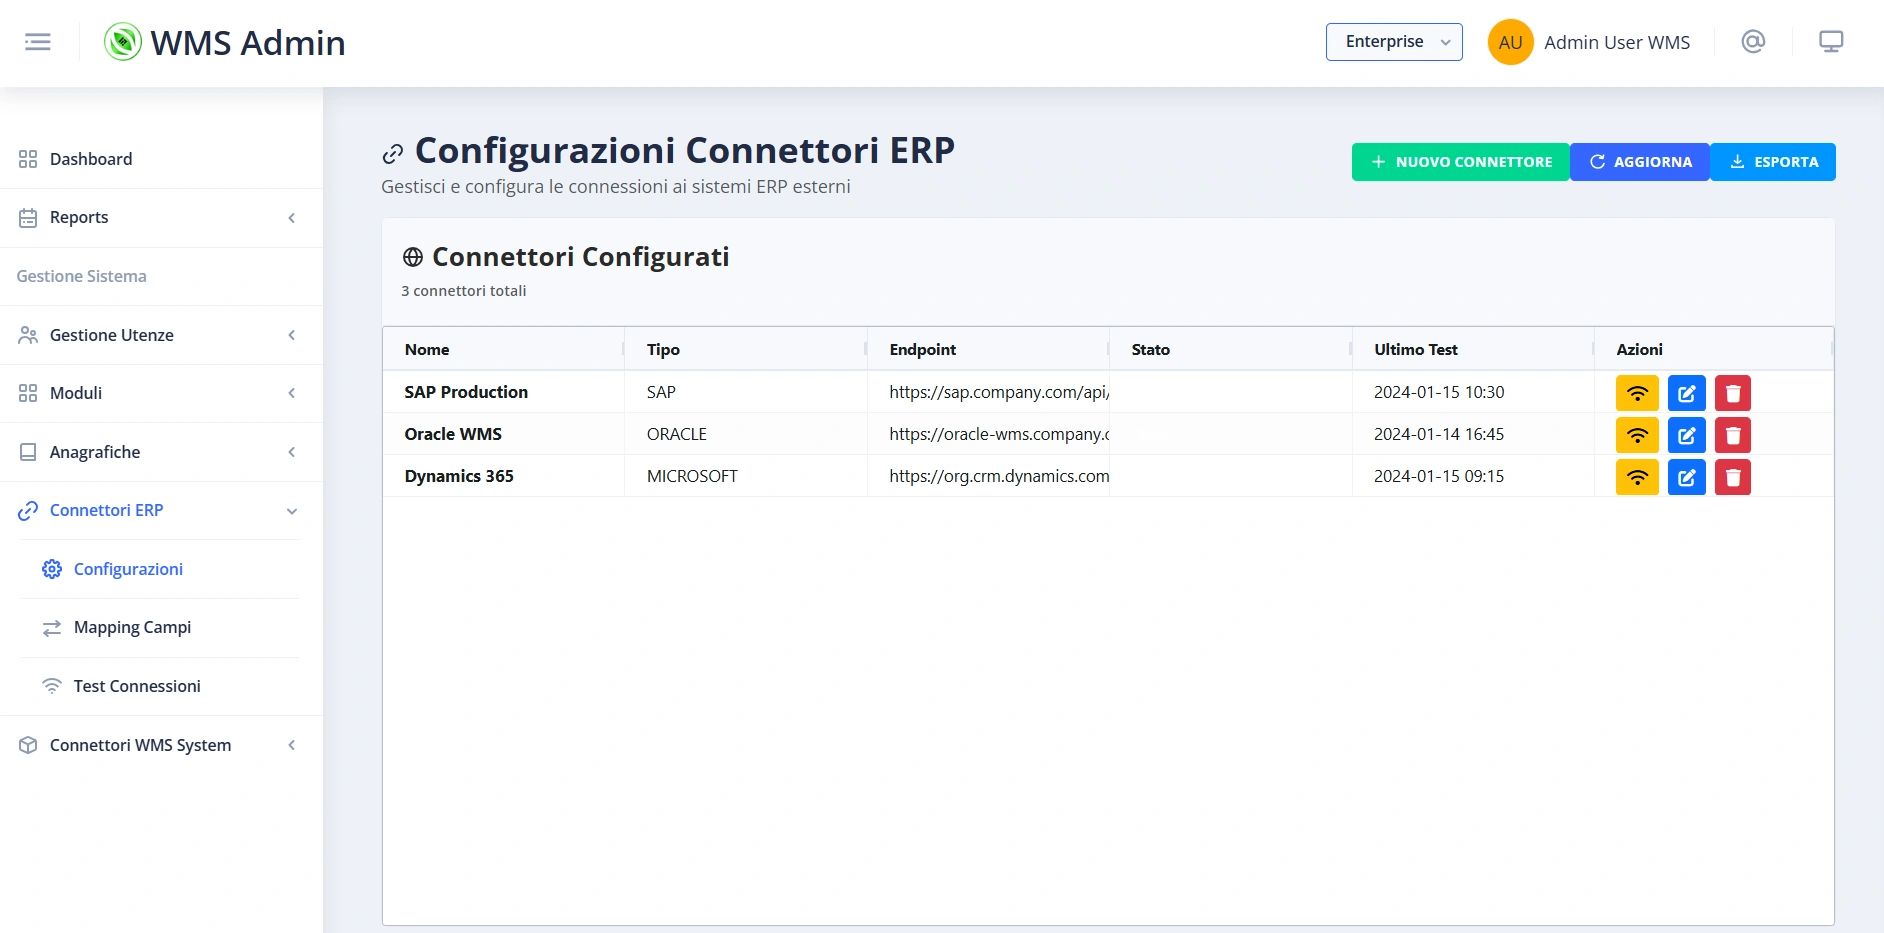Go to Test Connessioni page
This screenshot has height=933, width=1884.
click(x=137, y=686)
